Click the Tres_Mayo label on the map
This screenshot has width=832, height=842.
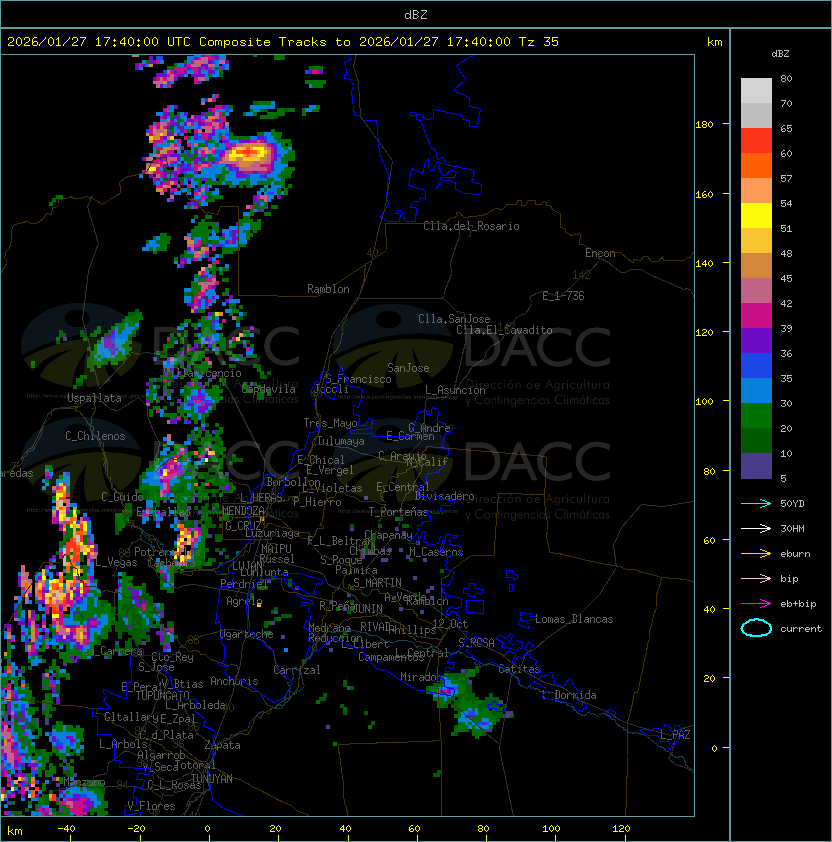(330, 423)
